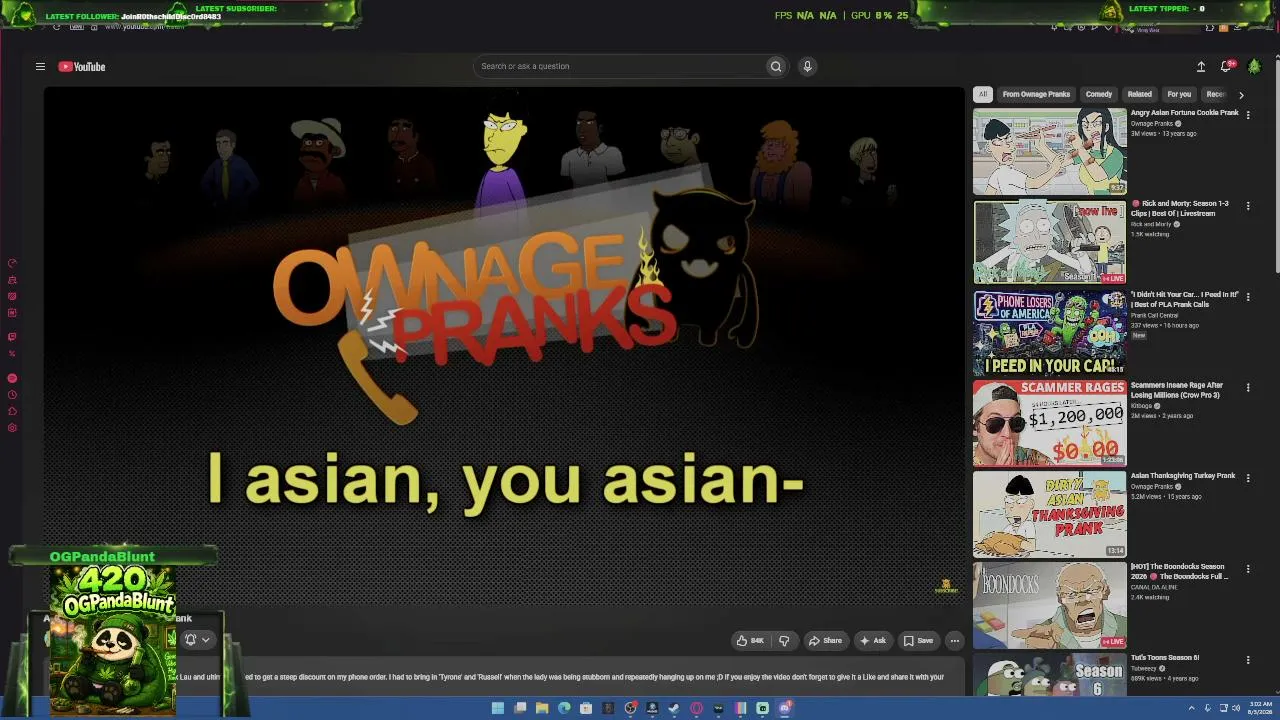Select the For you filter chip

coord(1180,94)
